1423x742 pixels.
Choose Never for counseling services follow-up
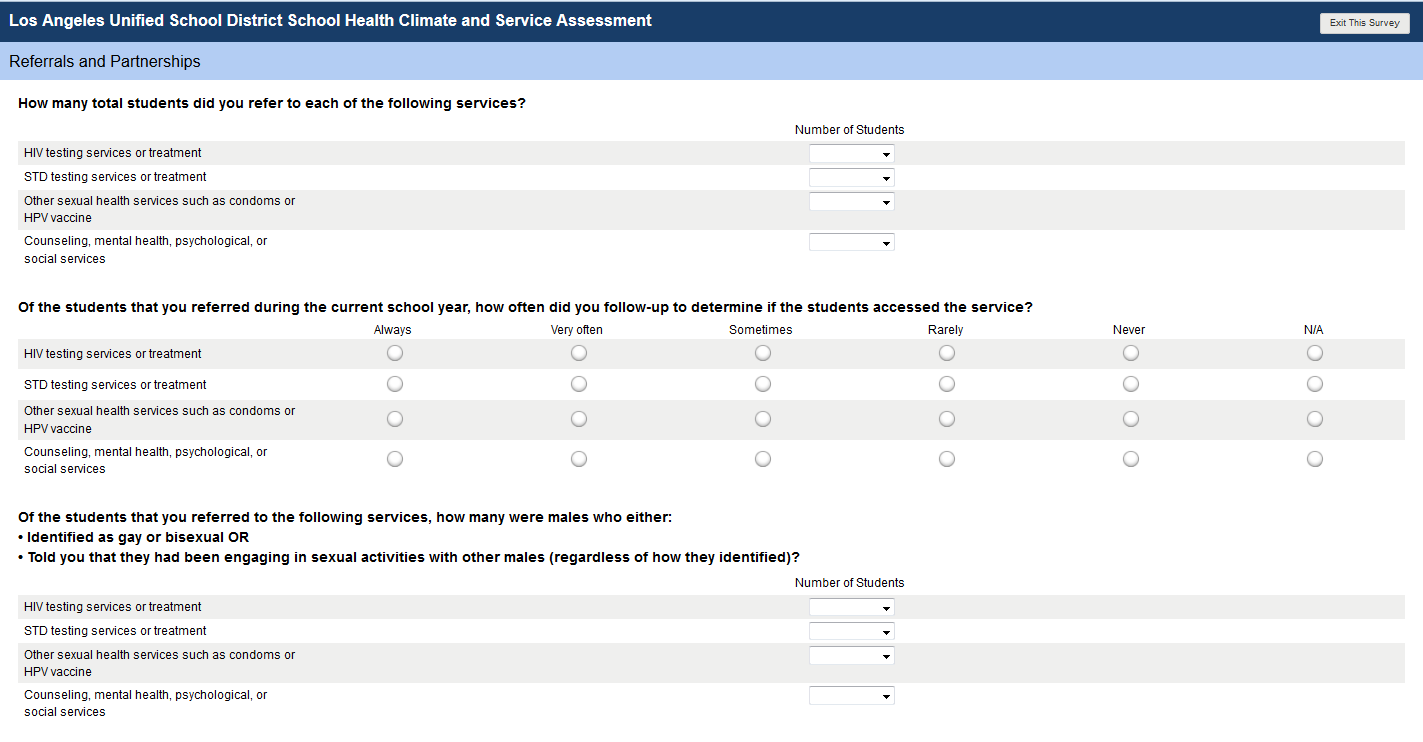tap(1131, 459)
